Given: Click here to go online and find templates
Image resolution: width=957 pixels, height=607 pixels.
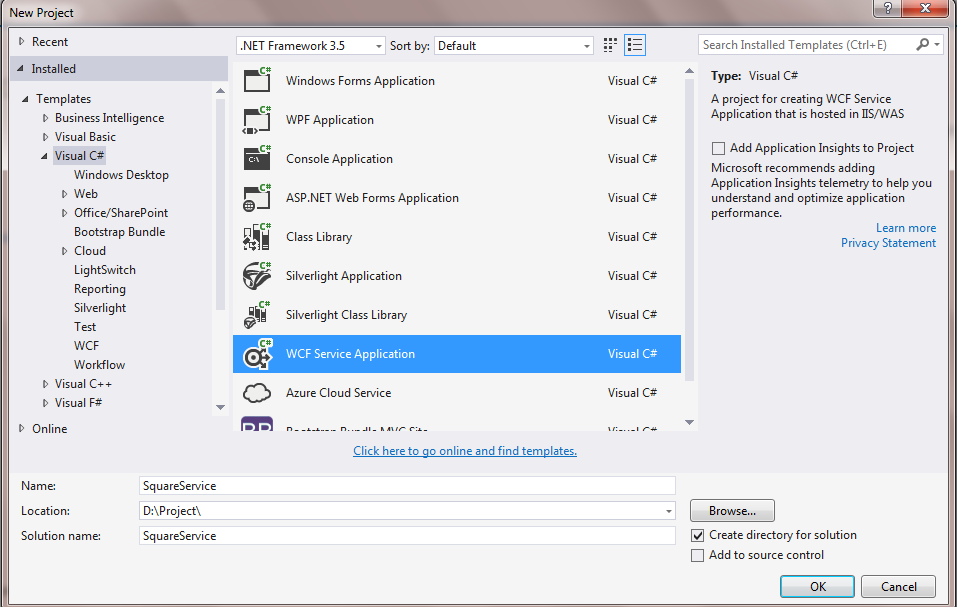Looking at the screenshot, I should (x=464, y=451).
